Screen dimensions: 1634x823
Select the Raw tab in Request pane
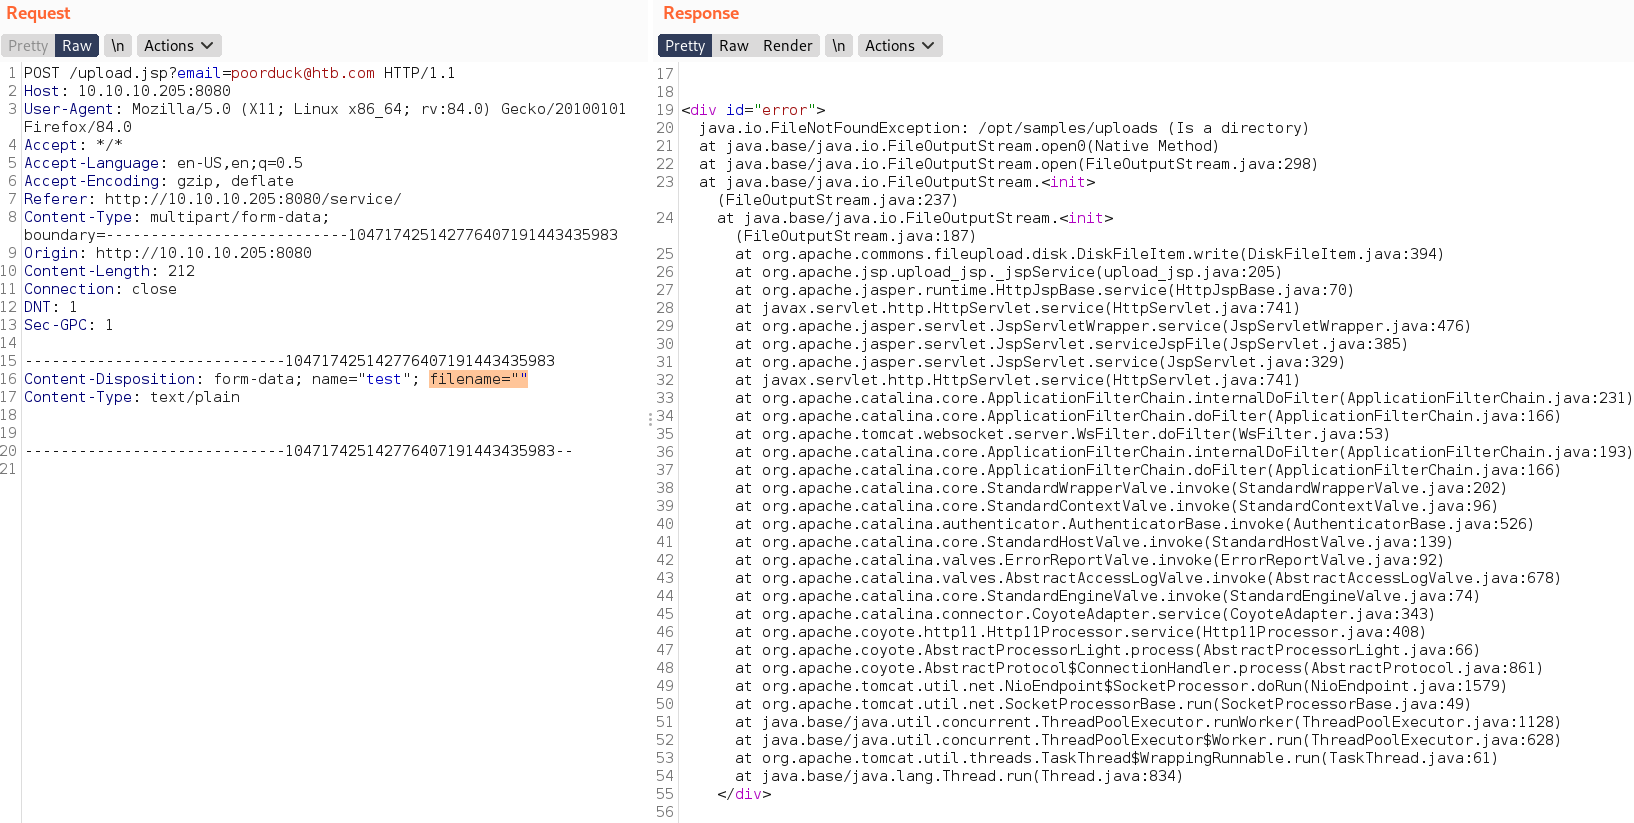77,46
